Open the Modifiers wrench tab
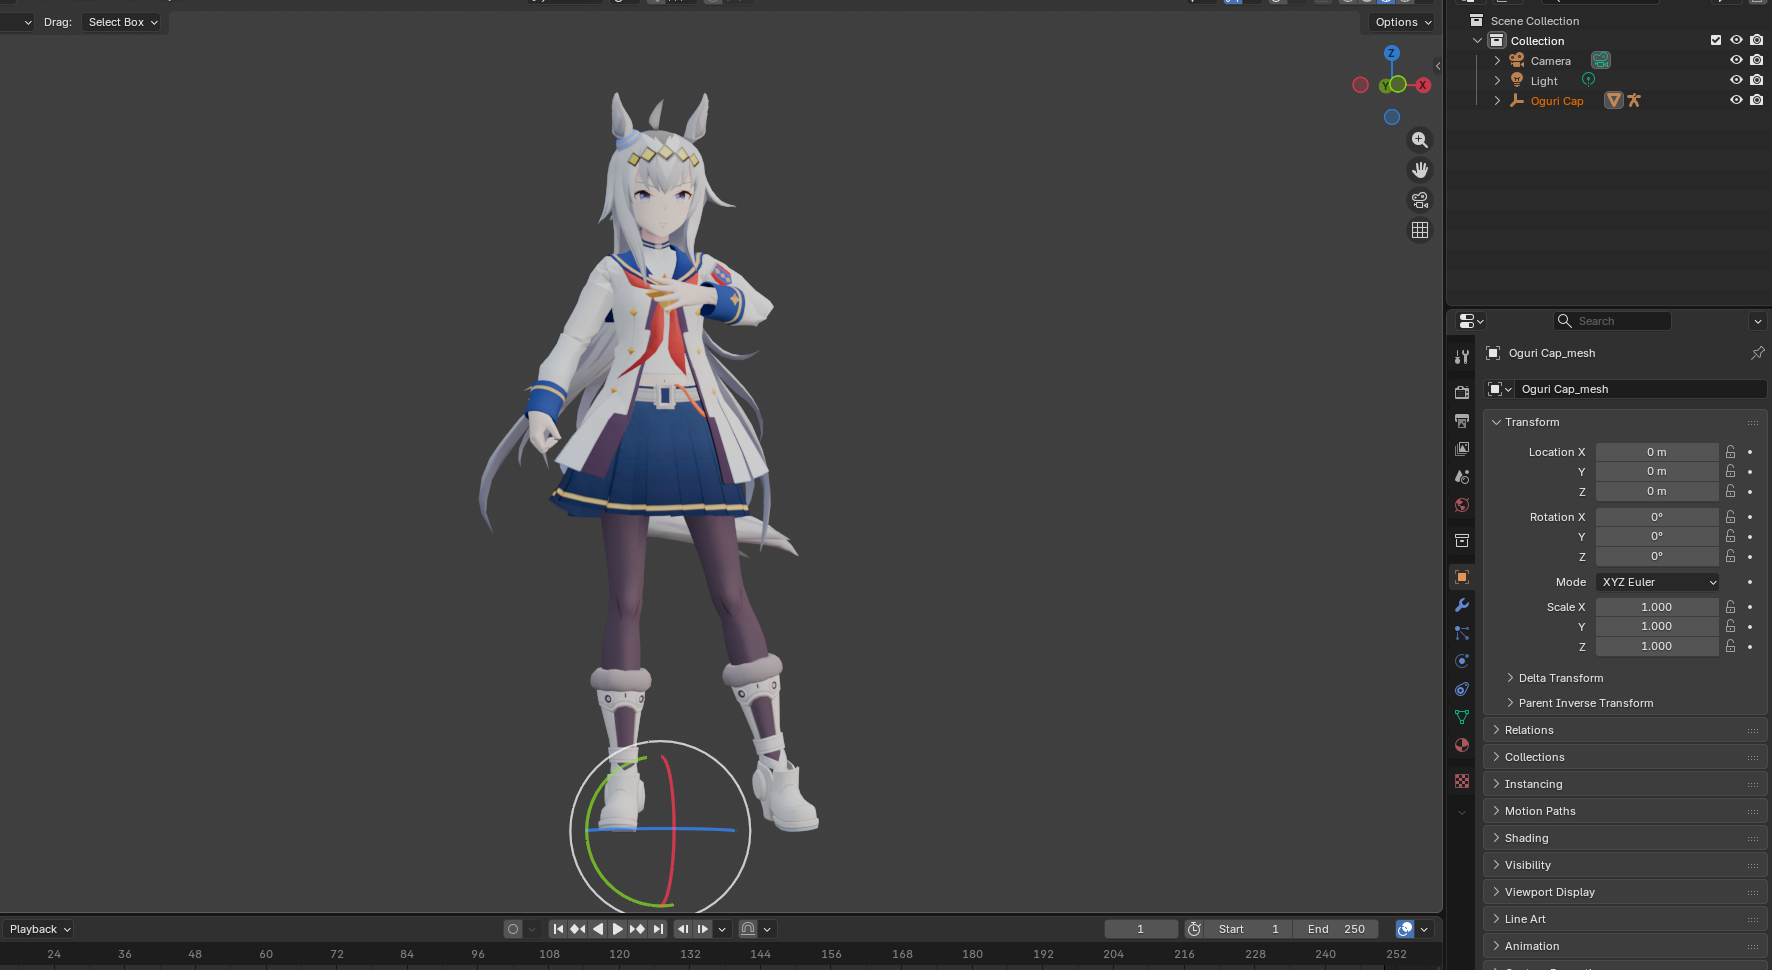This screenshot has height=970, width=1772. (x=1462, y=605)
